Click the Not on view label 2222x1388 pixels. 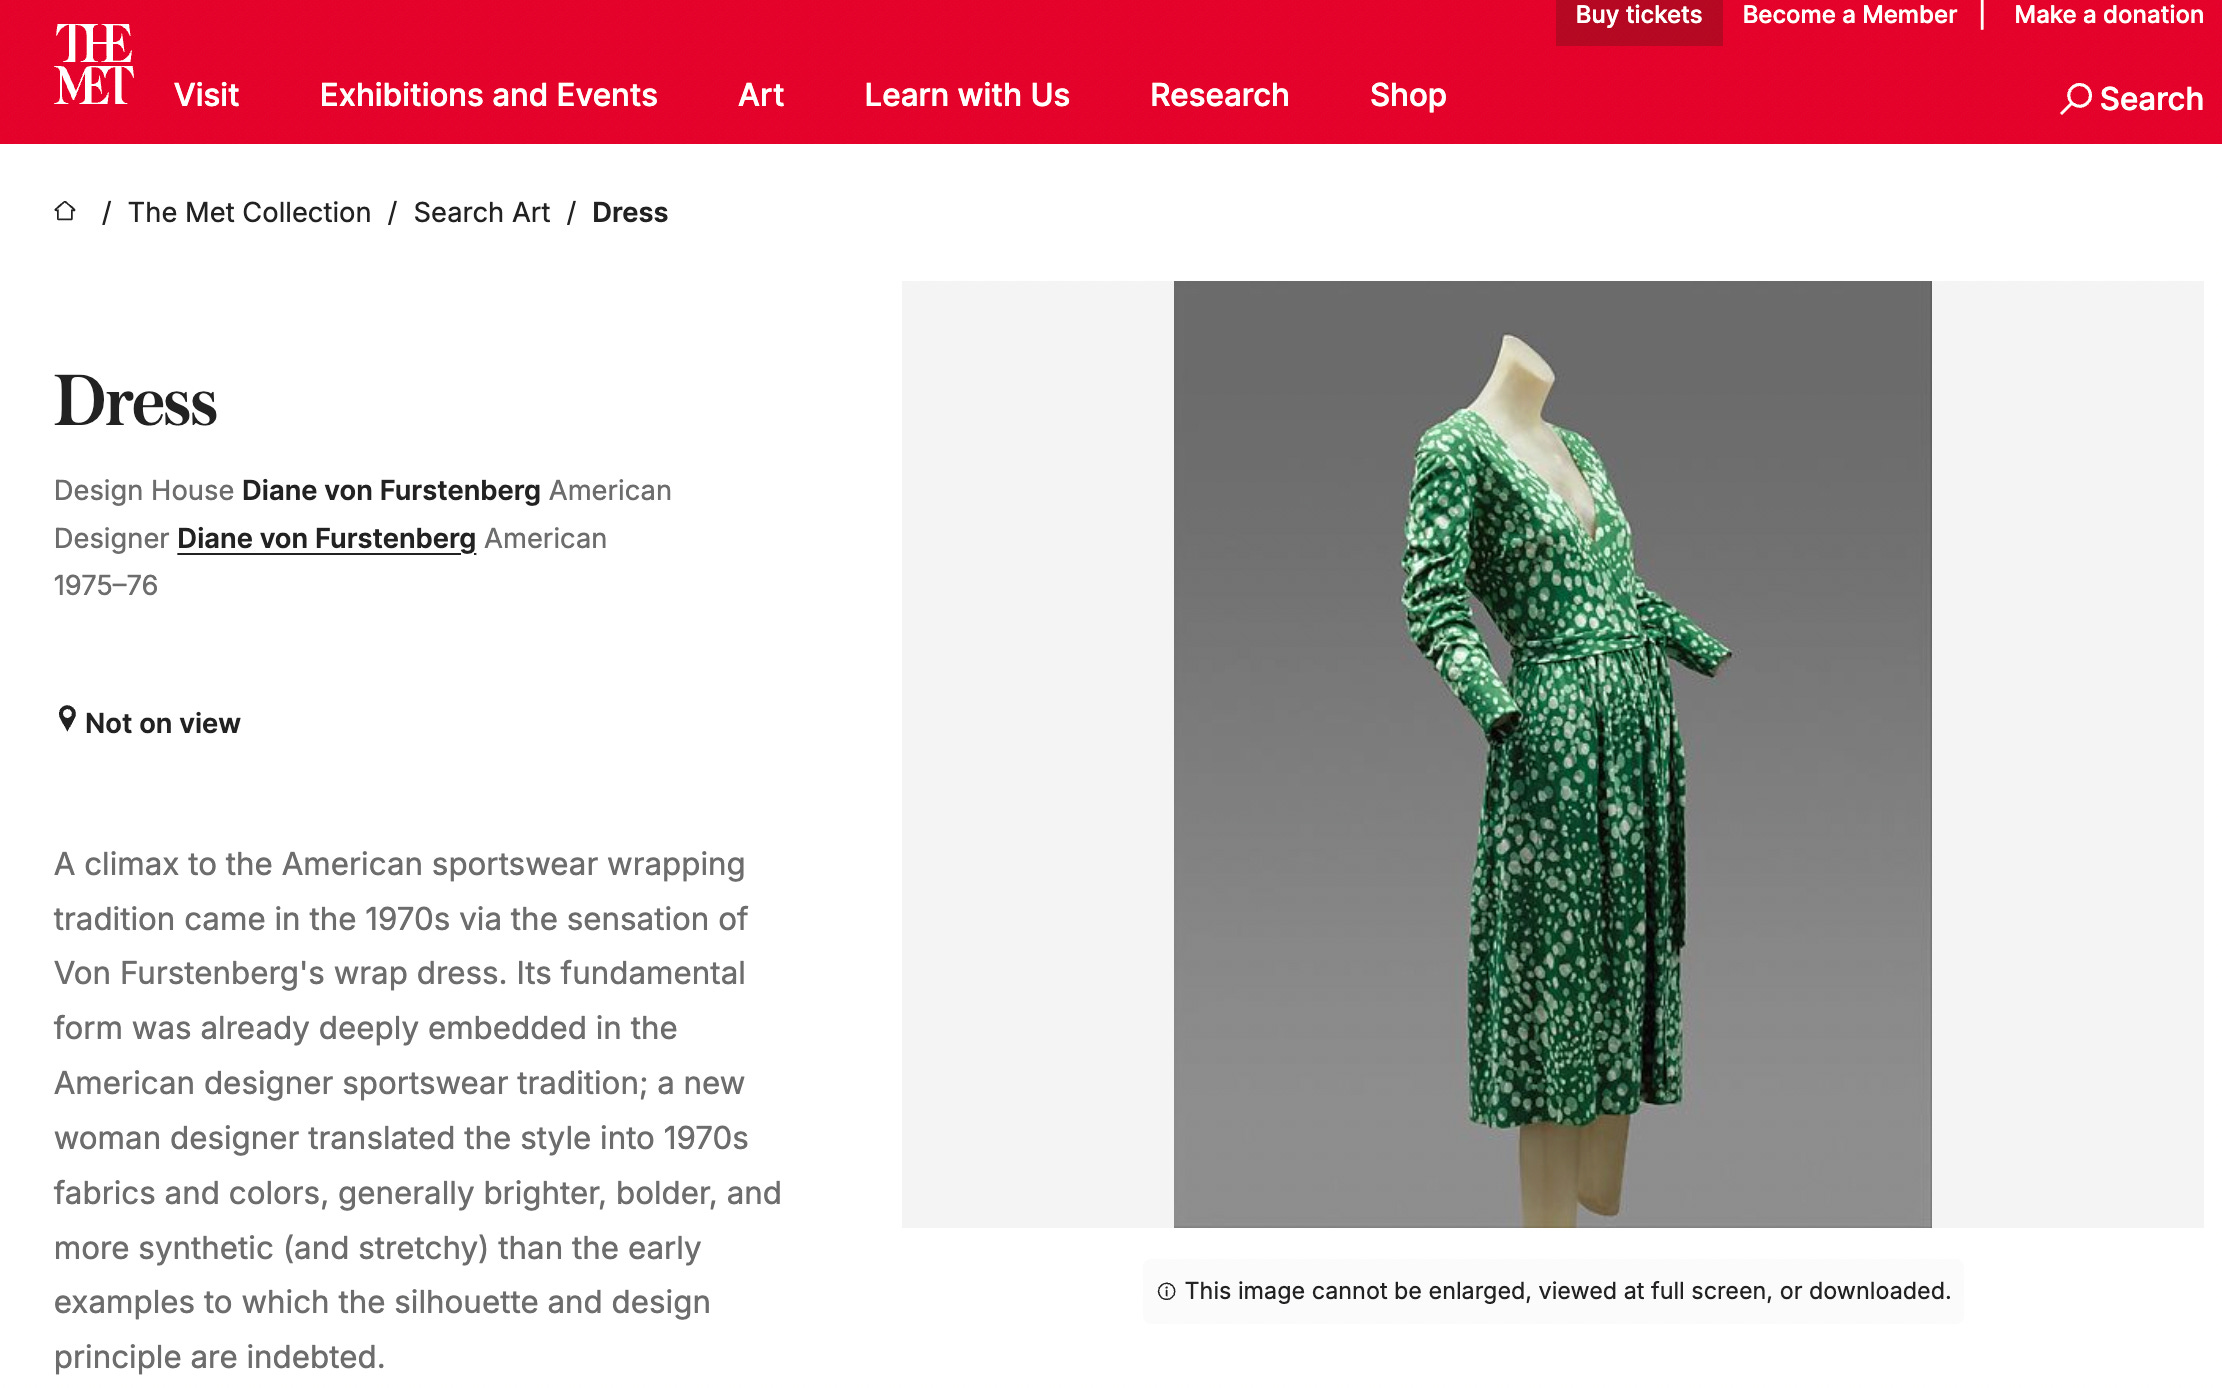tap(162, 723)
